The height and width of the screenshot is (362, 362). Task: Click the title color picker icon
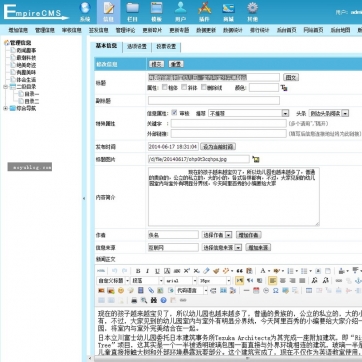click(284, 88)
